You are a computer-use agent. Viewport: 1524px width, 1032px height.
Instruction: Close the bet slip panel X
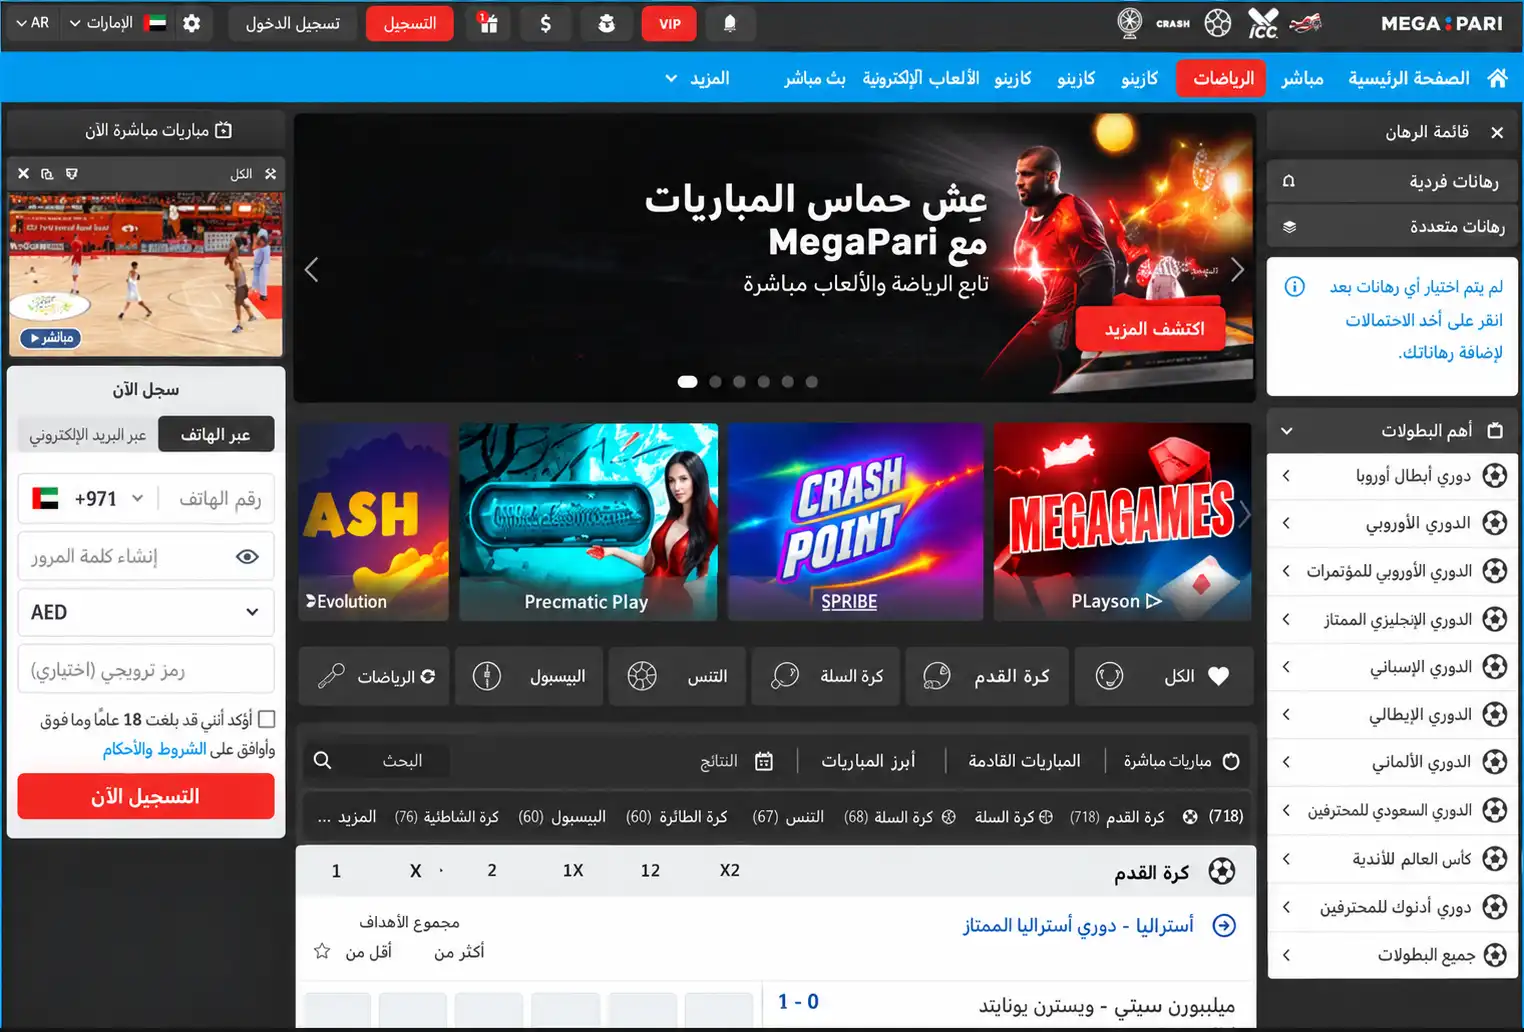[1497, 132]
